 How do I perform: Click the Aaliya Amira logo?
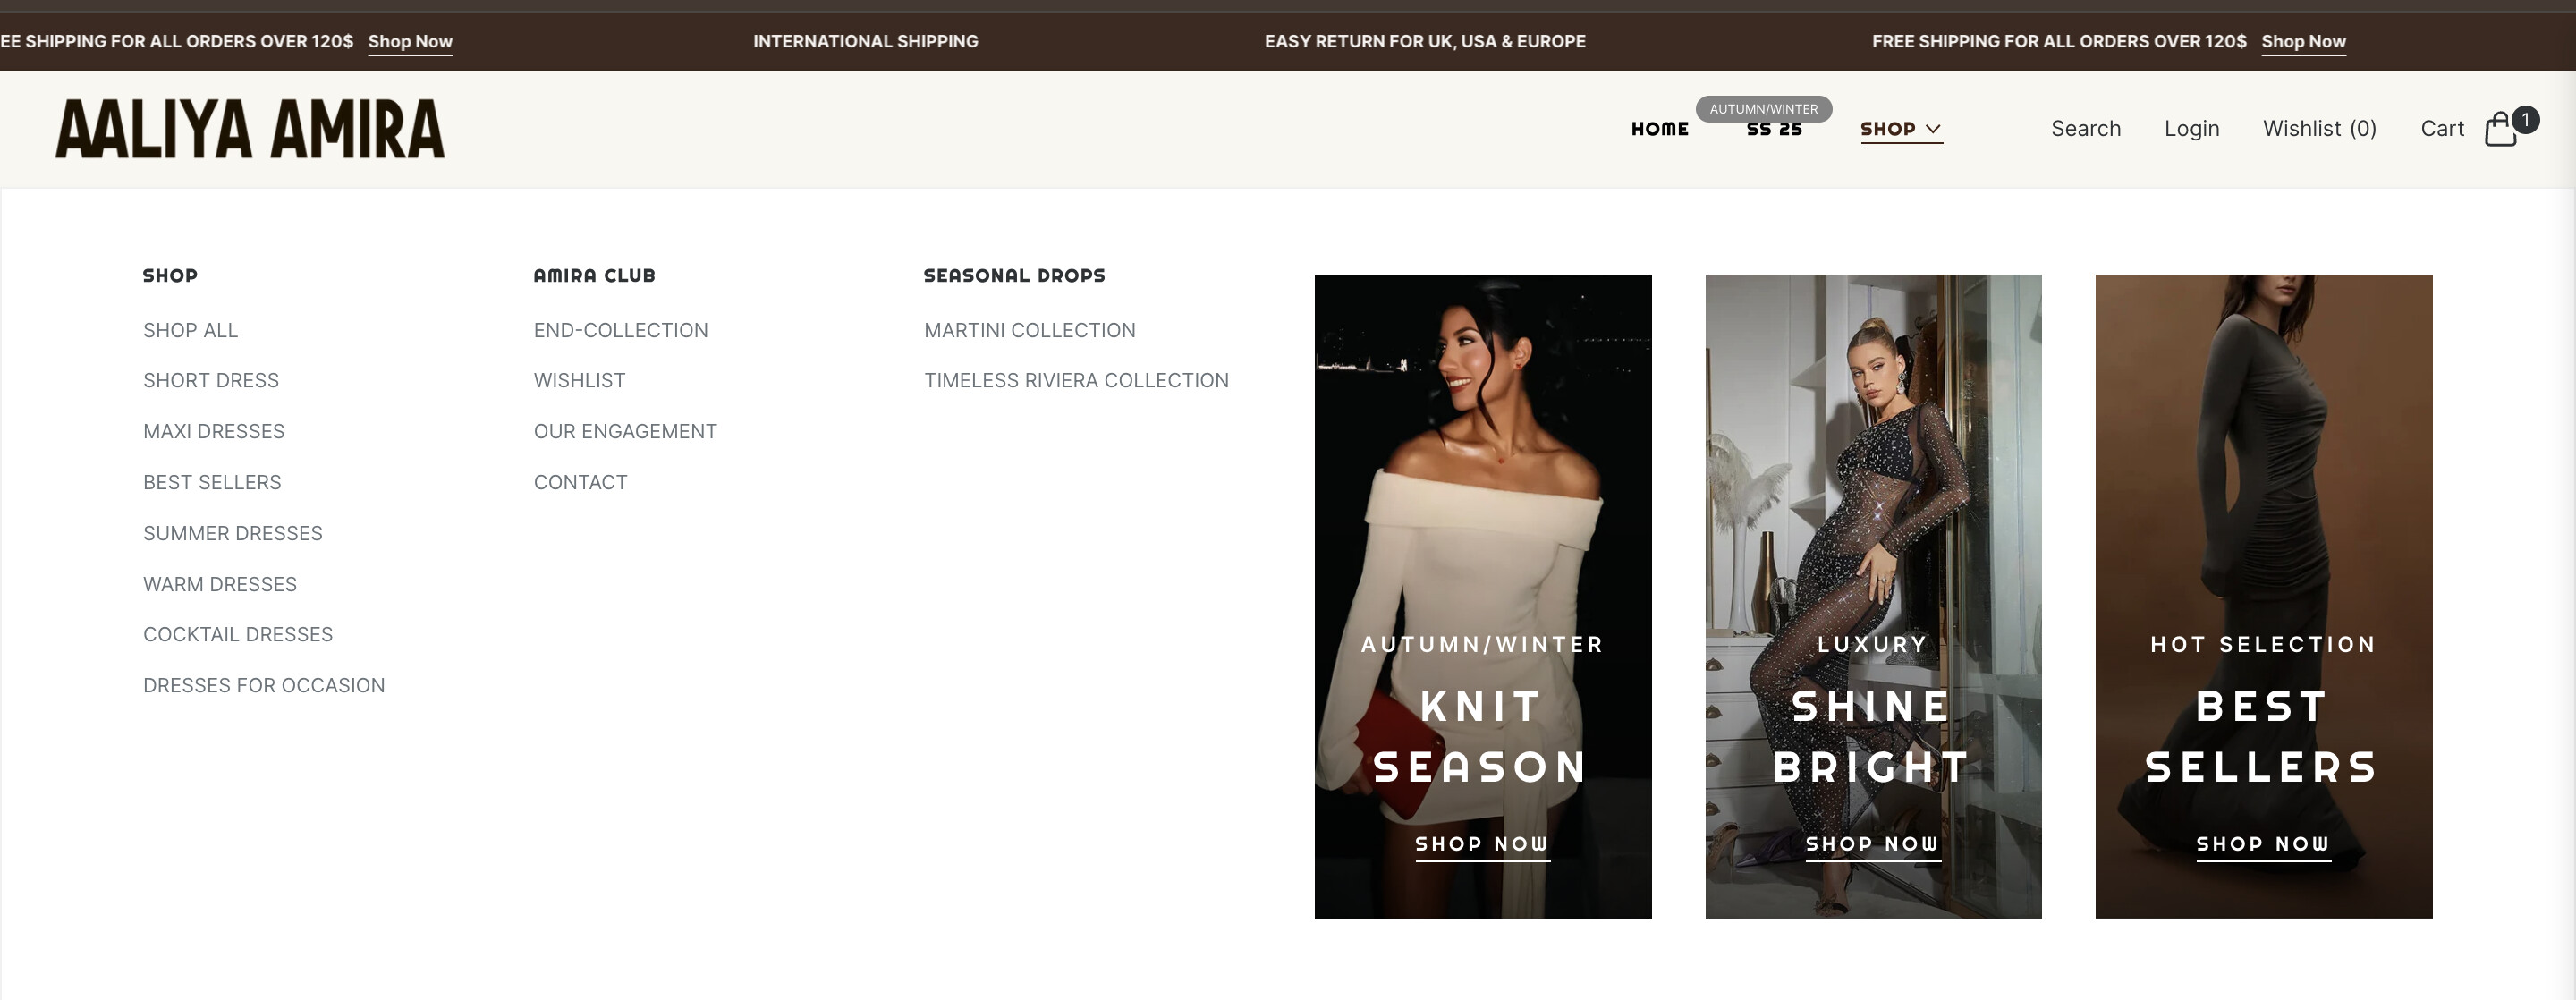[x=249, y=129]
